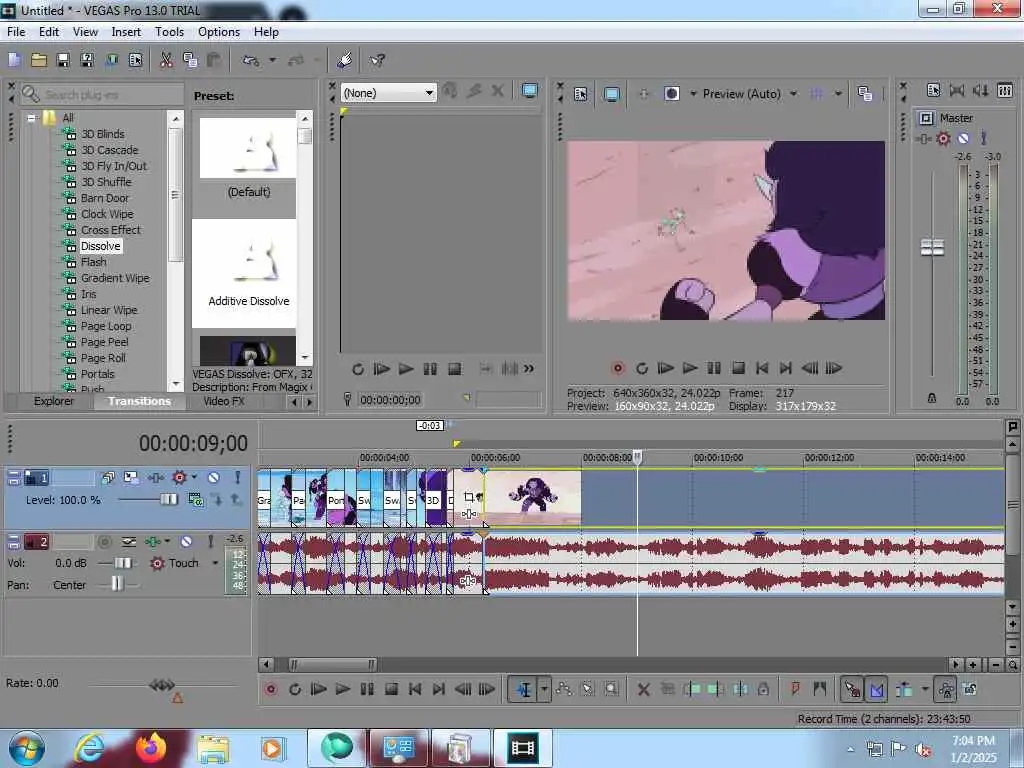Open the Preview (Auto) quality dropdown
The height and width of the screenshot is (768, 1024).
point(750,94)
